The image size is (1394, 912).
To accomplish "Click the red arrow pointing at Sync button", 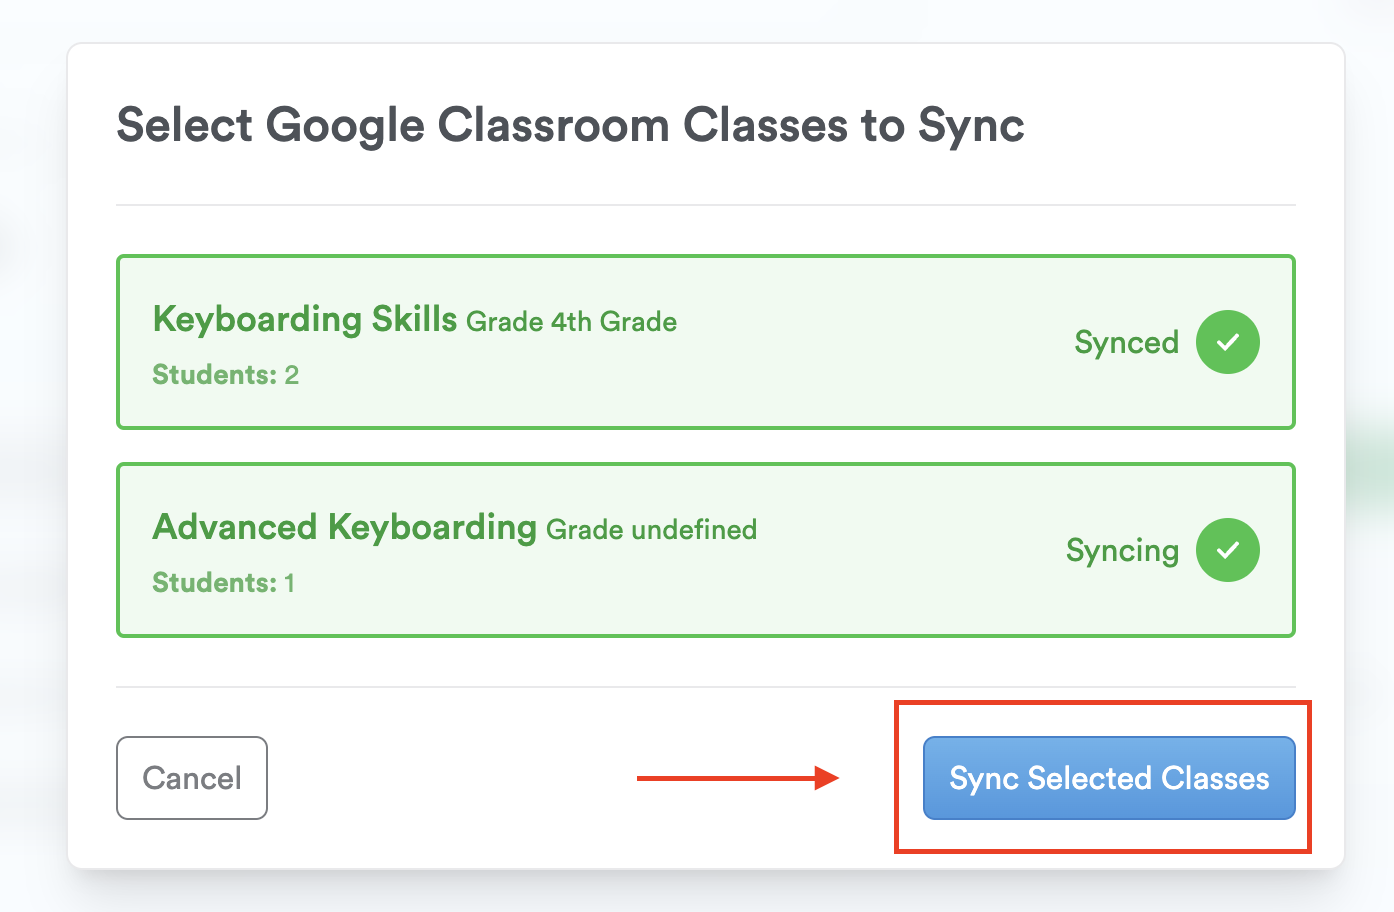I will [738, 778].
